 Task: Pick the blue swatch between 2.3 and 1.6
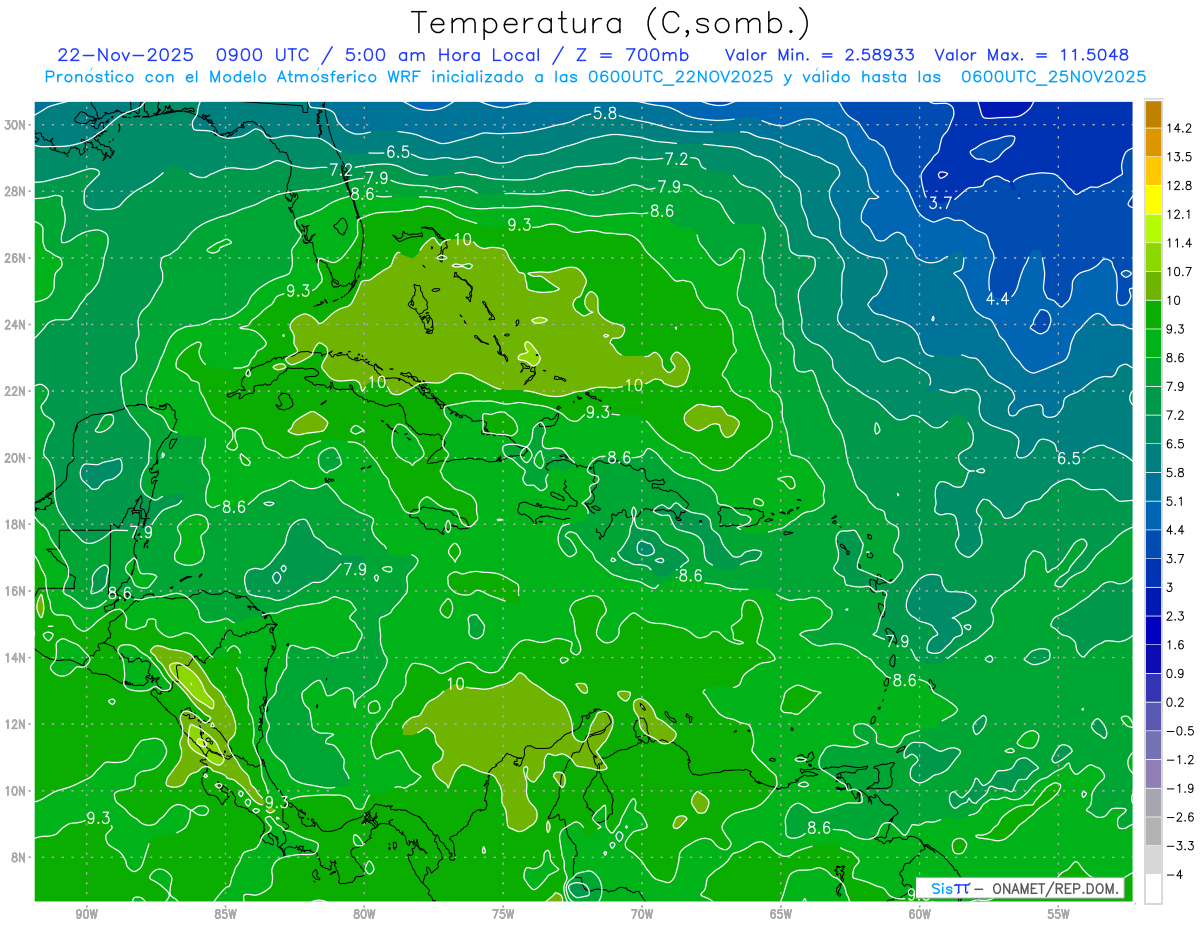[1153, 630]
